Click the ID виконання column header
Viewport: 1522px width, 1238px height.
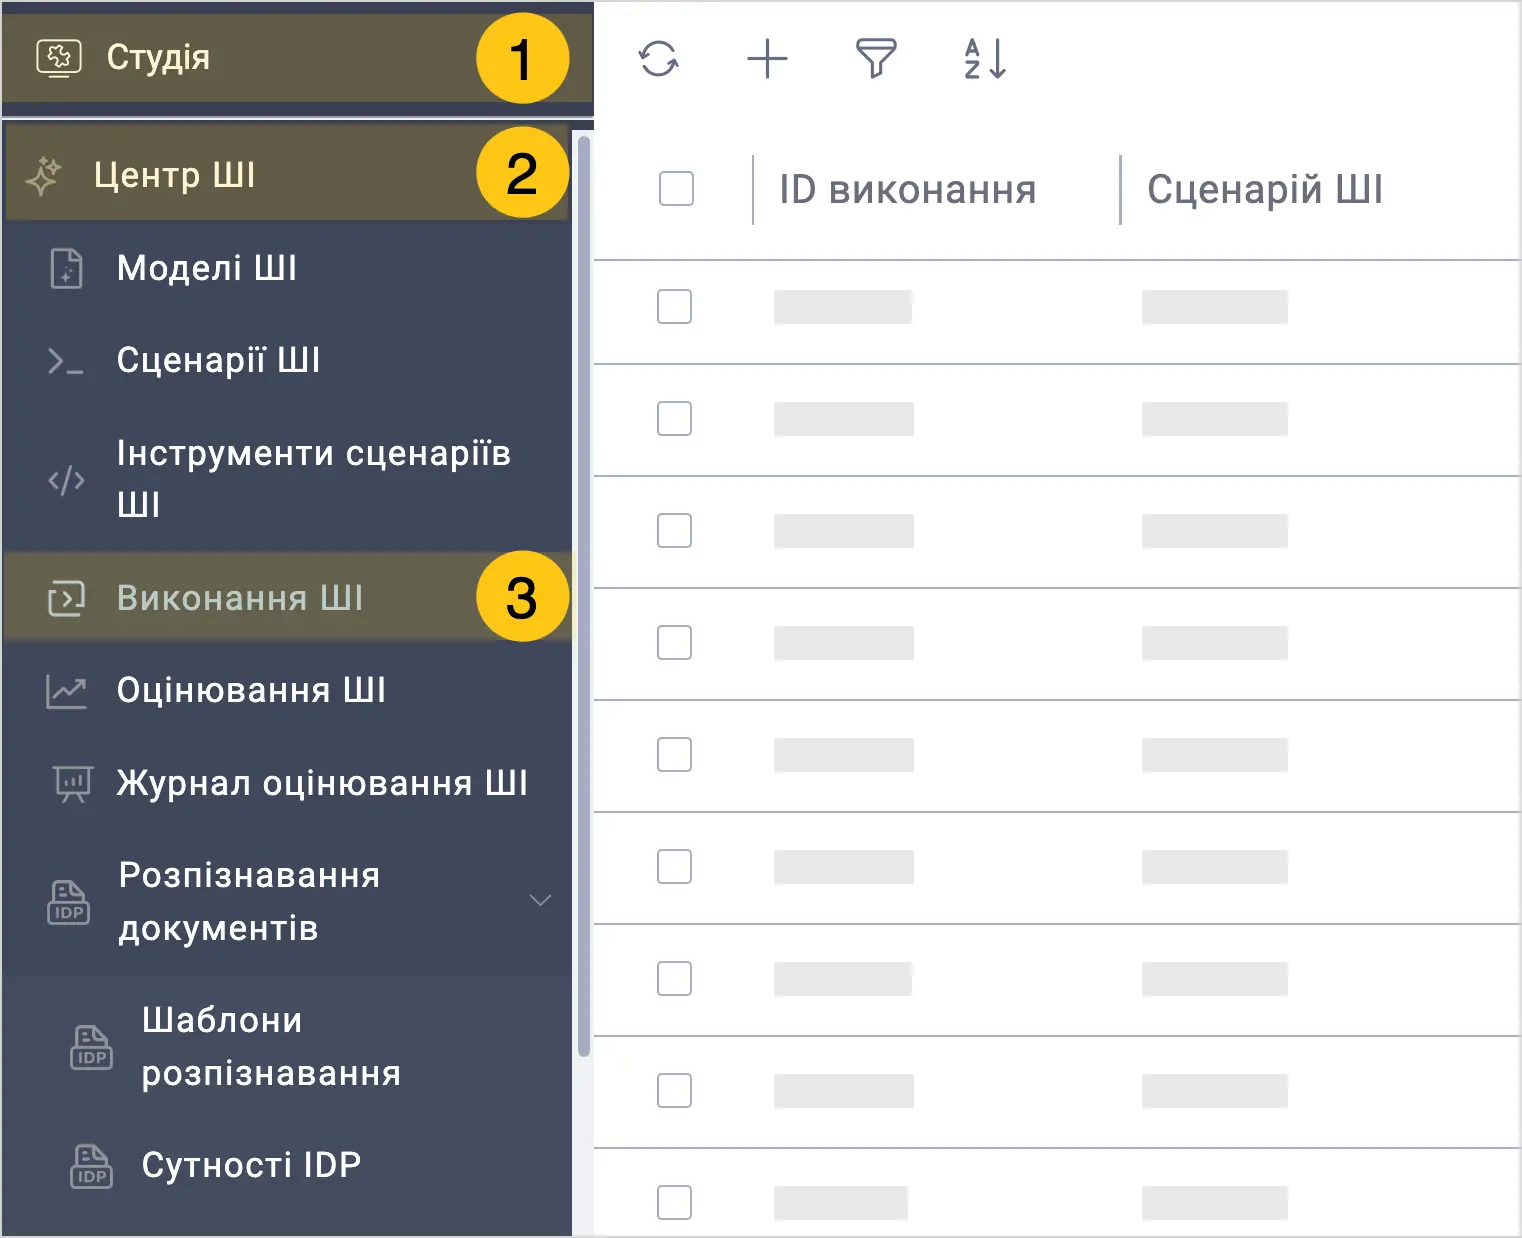pyautogui.click(x=908, y=189)
